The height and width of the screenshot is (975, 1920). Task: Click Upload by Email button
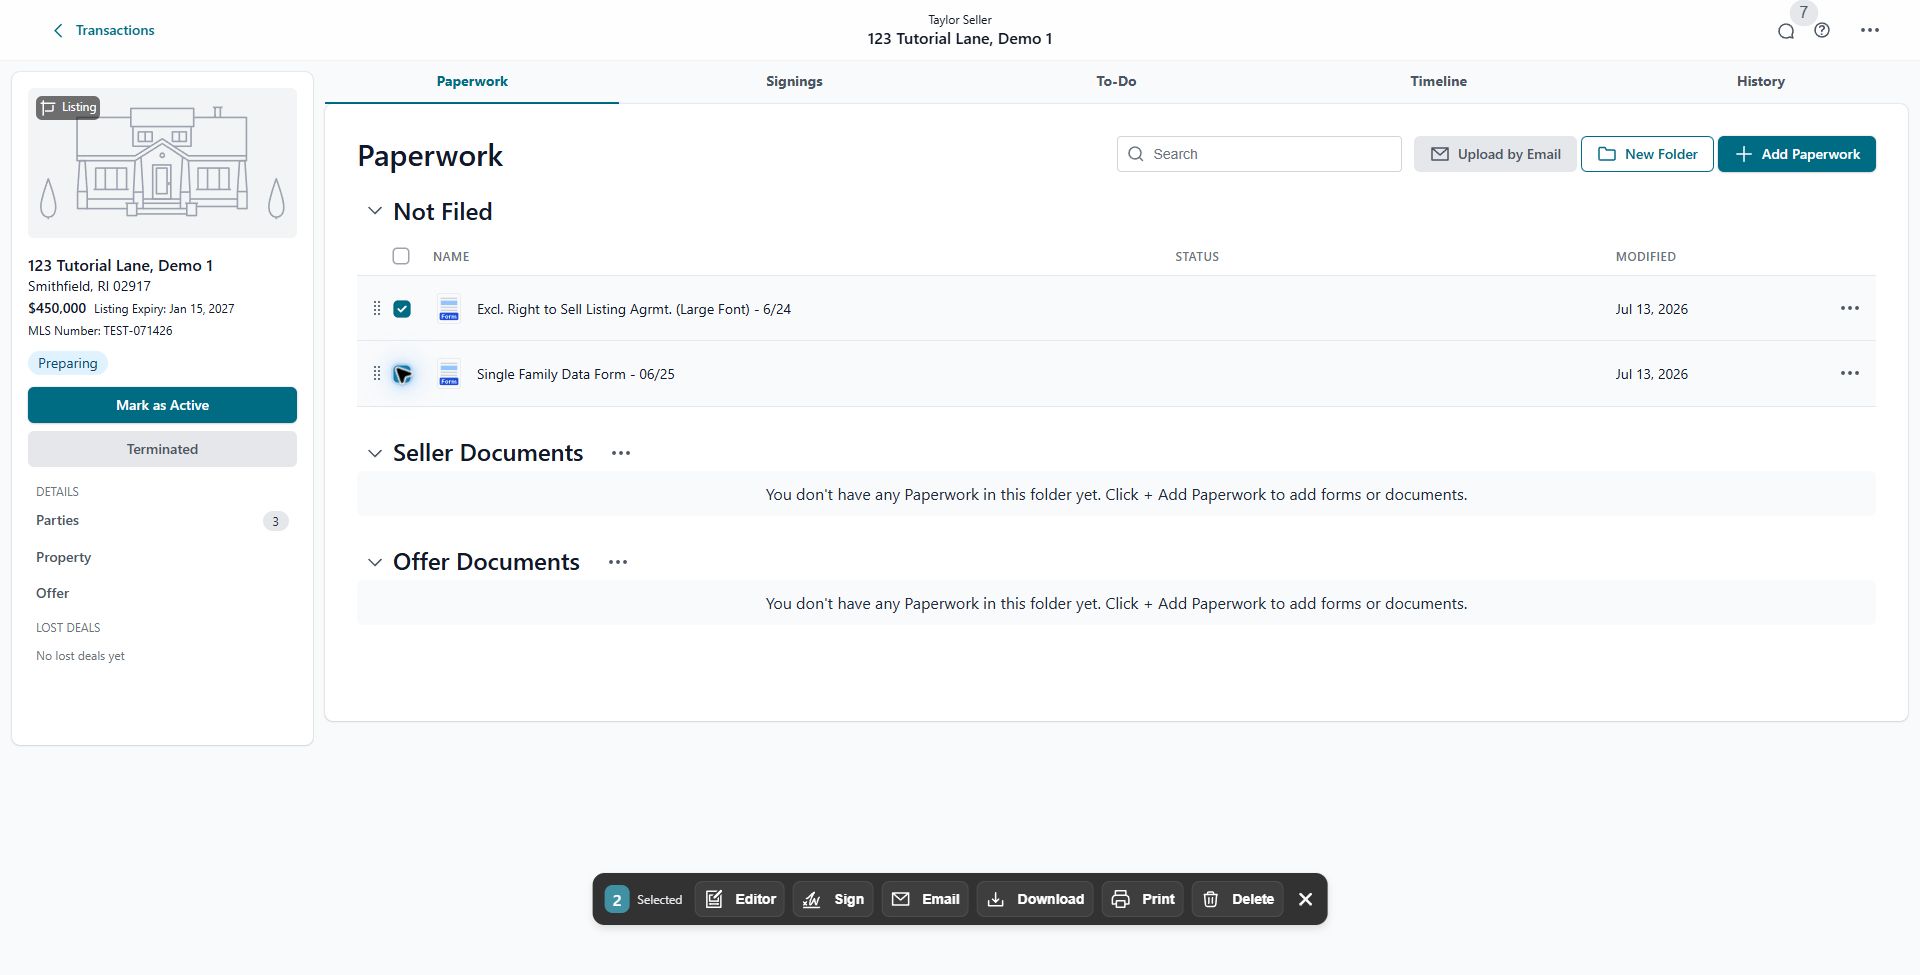[x=1495, y=154]
